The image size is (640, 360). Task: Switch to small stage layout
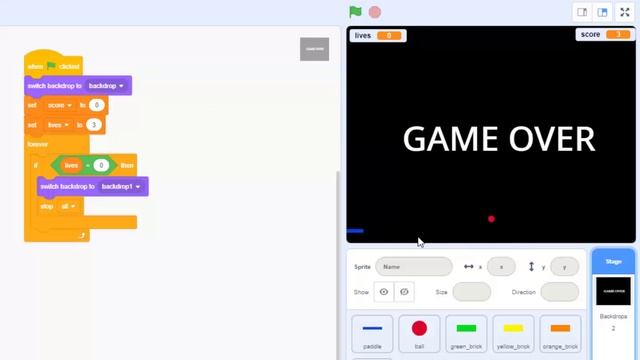582,12
